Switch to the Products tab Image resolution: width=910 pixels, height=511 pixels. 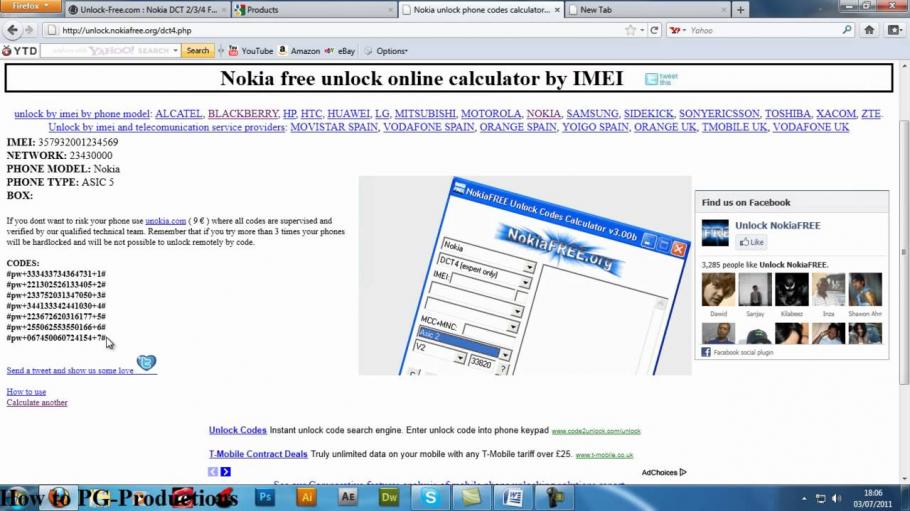(315, 10)
